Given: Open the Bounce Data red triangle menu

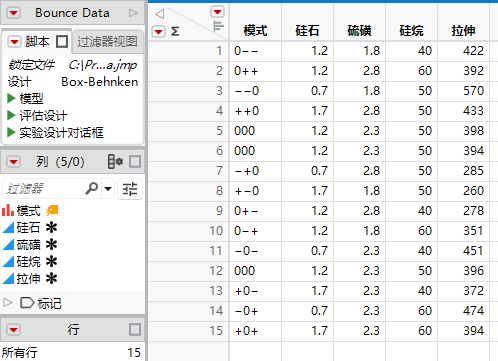Looking at the screenshot, I should pyautogui.click(x=14, y=13).
